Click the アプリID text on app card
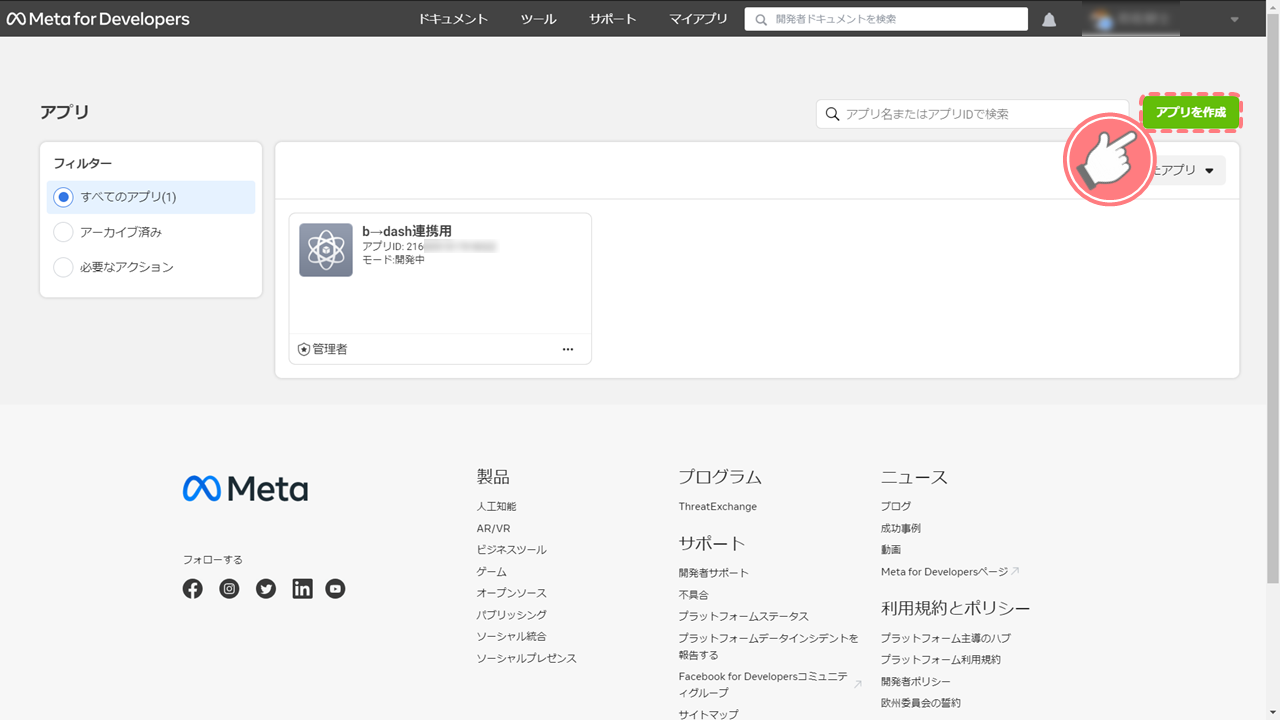The image size is (1280, 720). pyautogui.click(x=429, y=246)
